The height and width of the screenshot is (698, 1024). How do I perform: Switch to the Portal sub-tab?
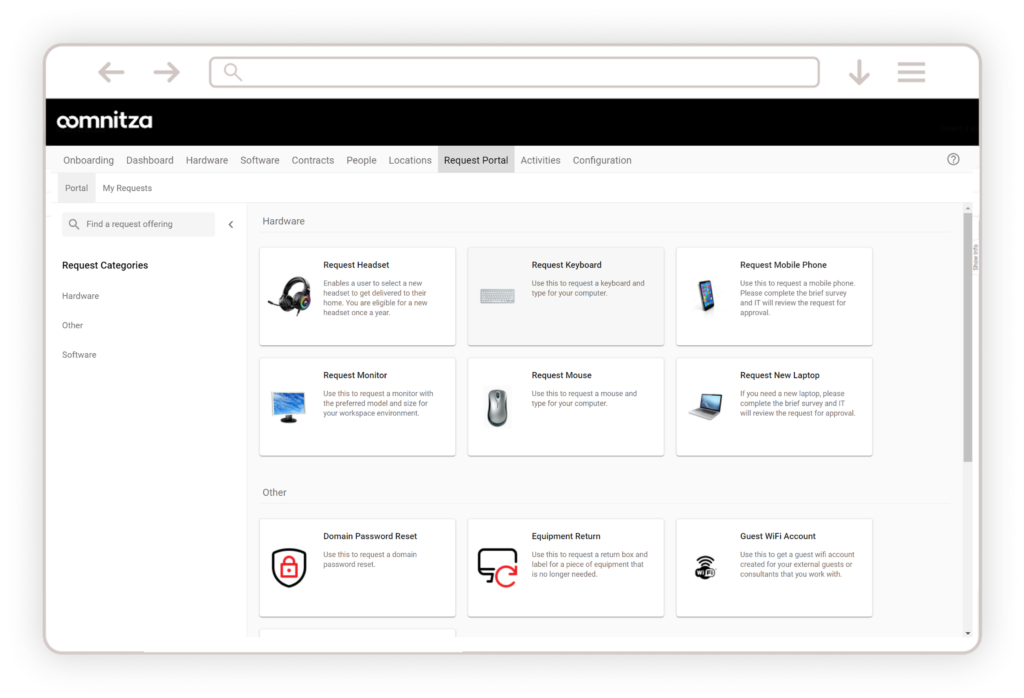tap(76, 188)
